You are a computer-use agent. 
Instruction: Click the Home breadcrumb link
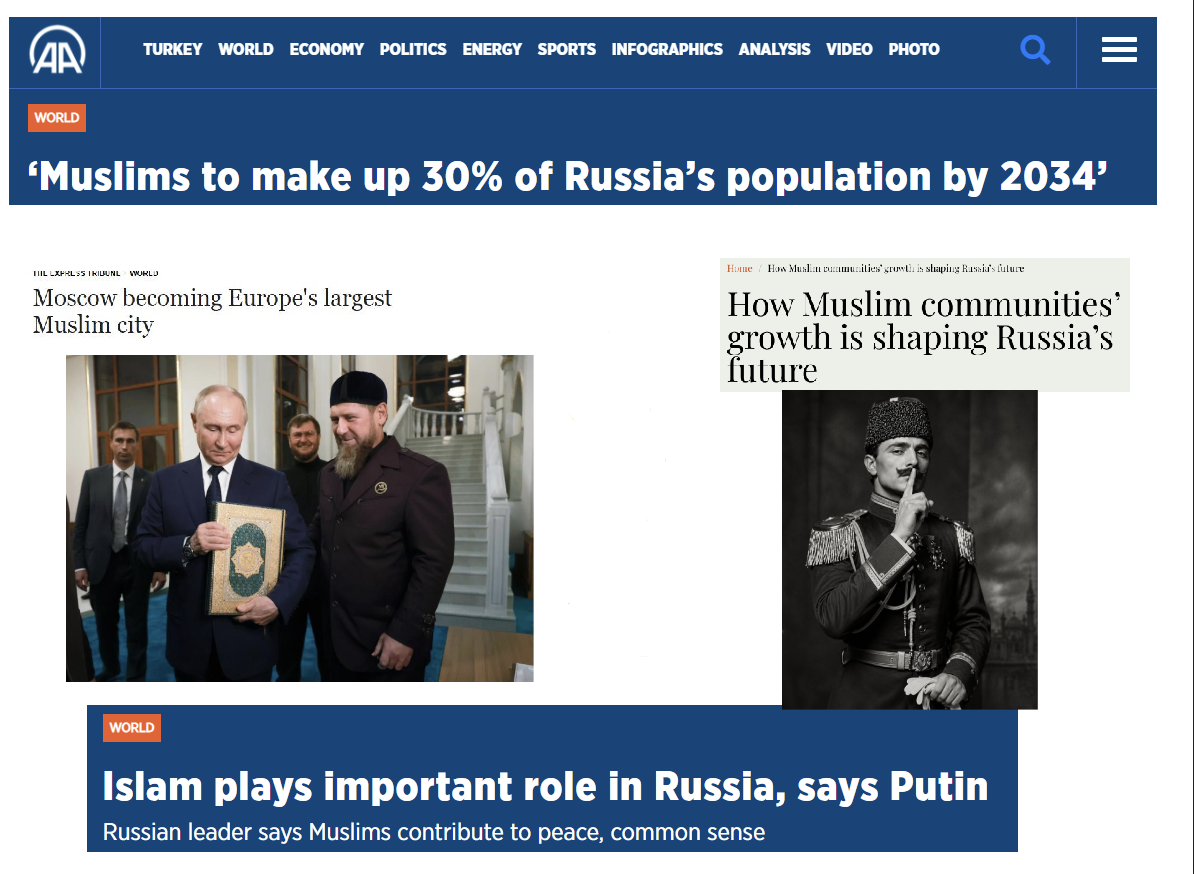[739, 269]
